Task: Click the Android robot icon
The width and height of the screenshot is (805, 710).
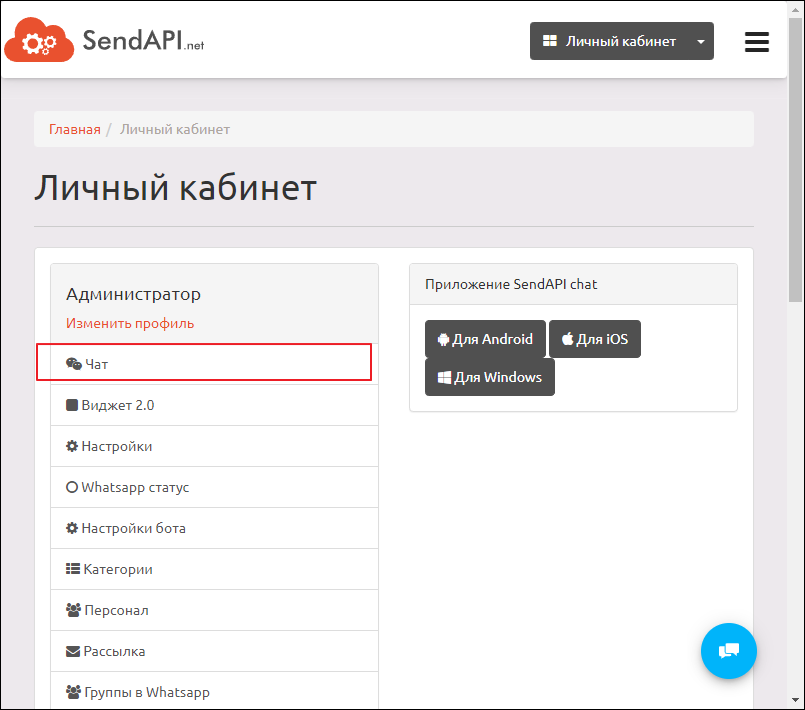Action: pyautogui.click(x=444, y=340)
